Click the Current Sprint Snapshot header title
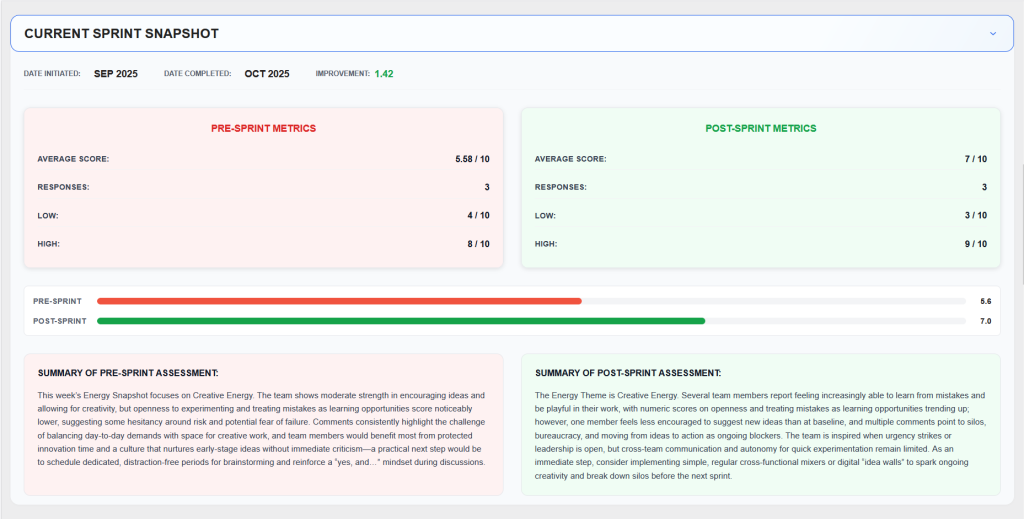 [x=121, y=34]
